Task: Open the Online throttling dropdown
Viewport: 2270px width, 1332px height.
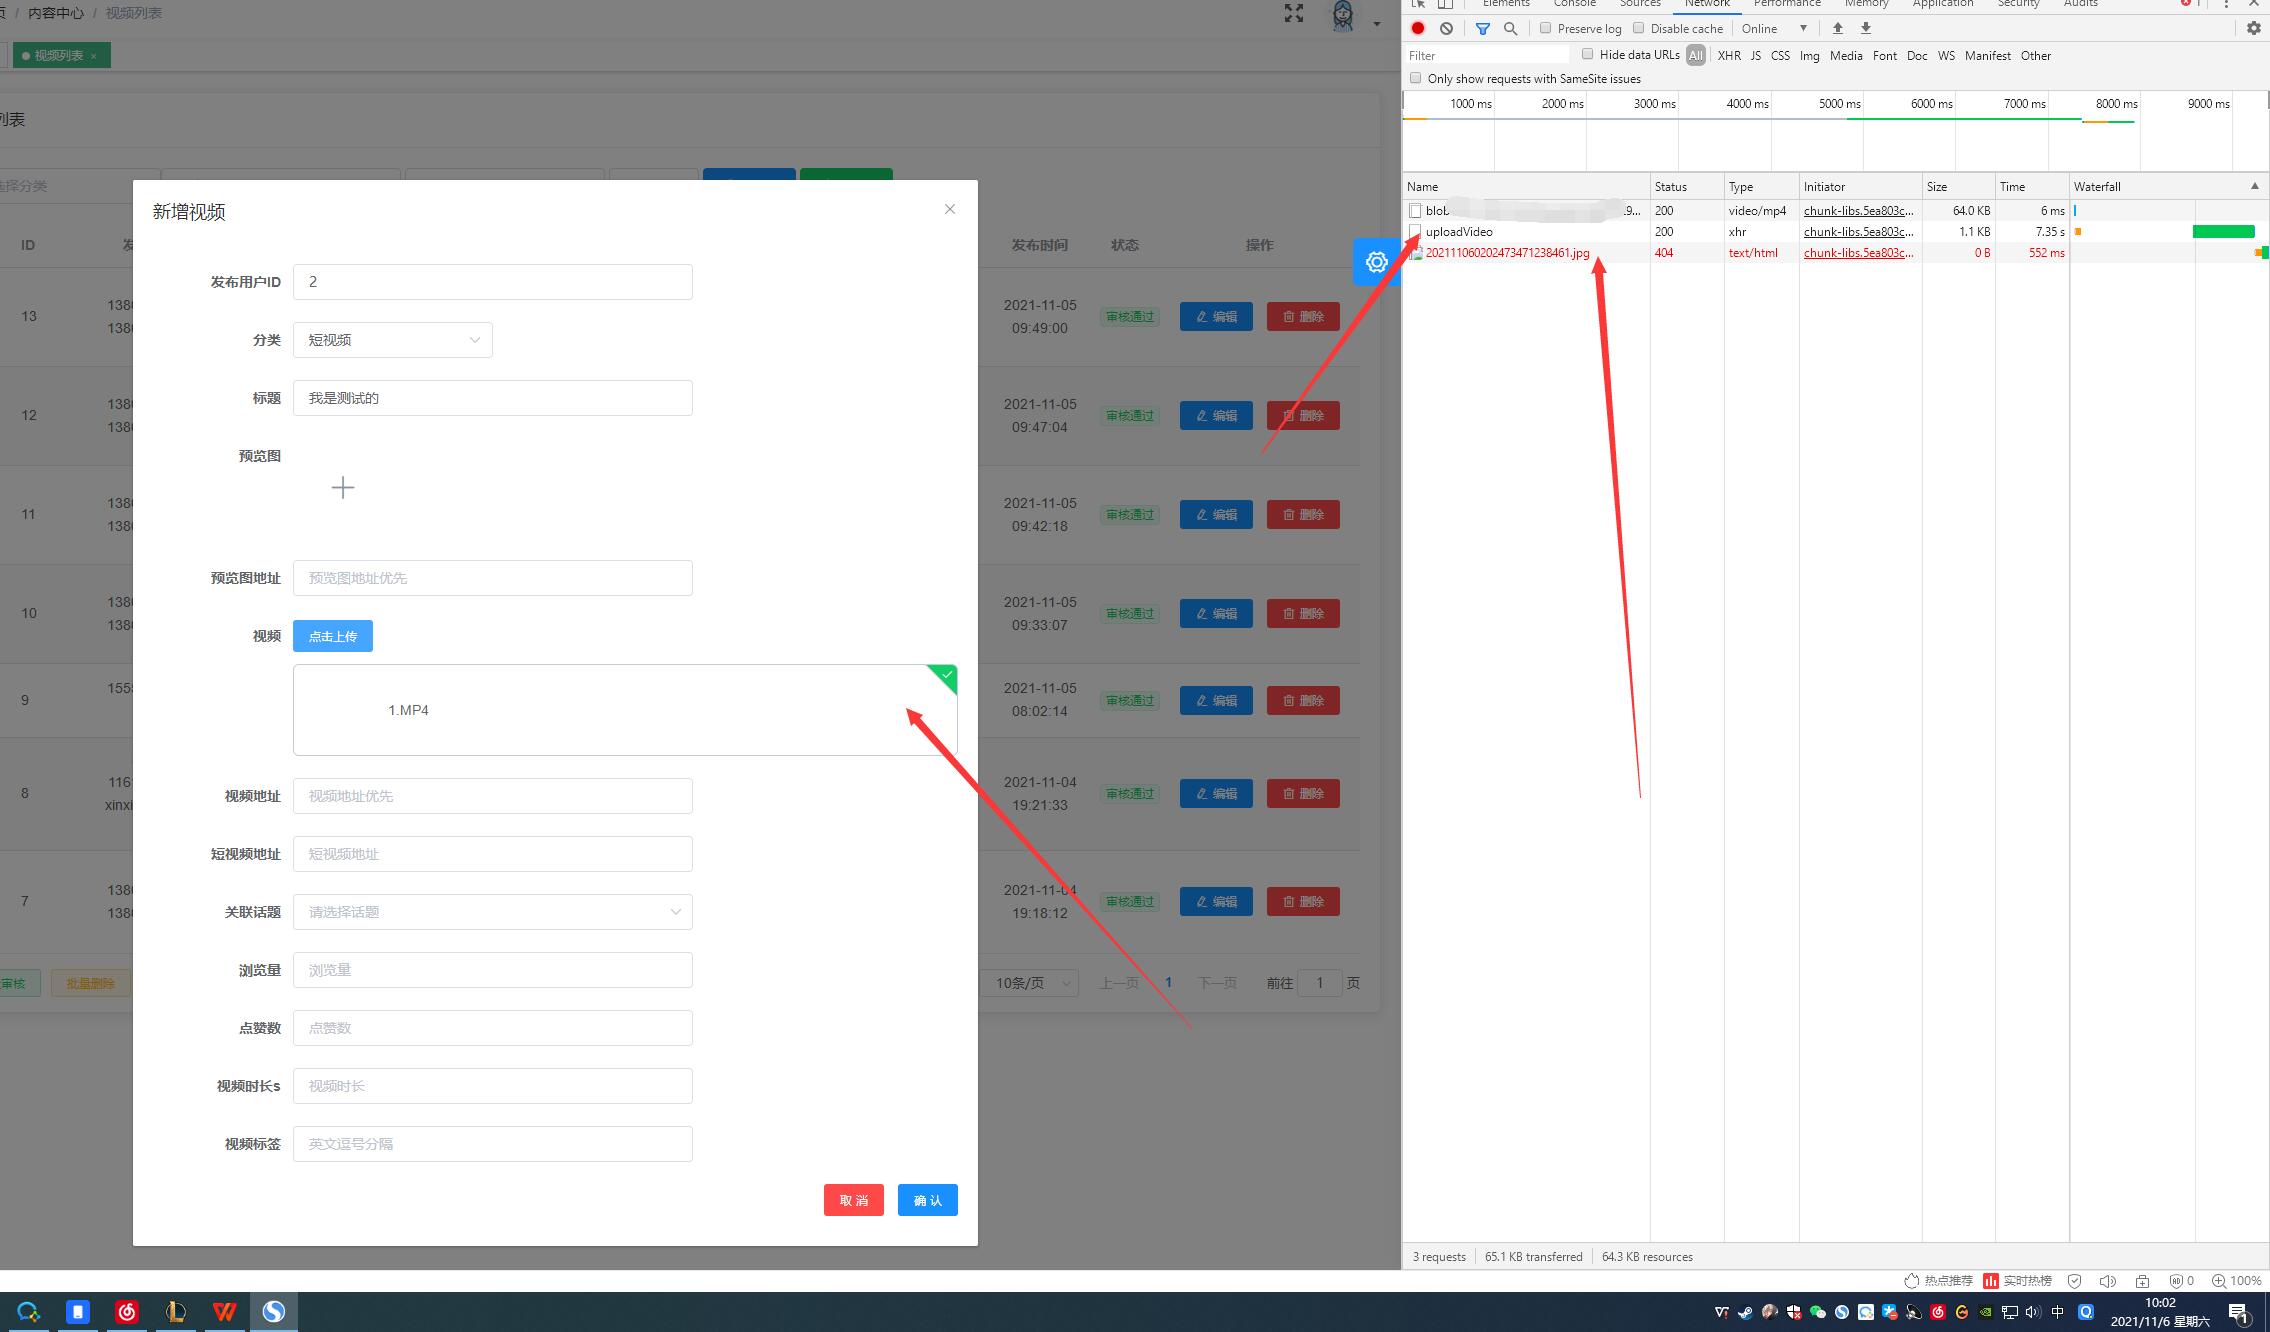Action: point(1774,28)
